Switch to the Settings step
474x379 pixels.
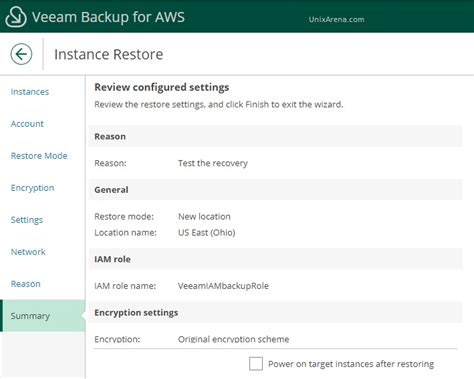pos(27,220)
